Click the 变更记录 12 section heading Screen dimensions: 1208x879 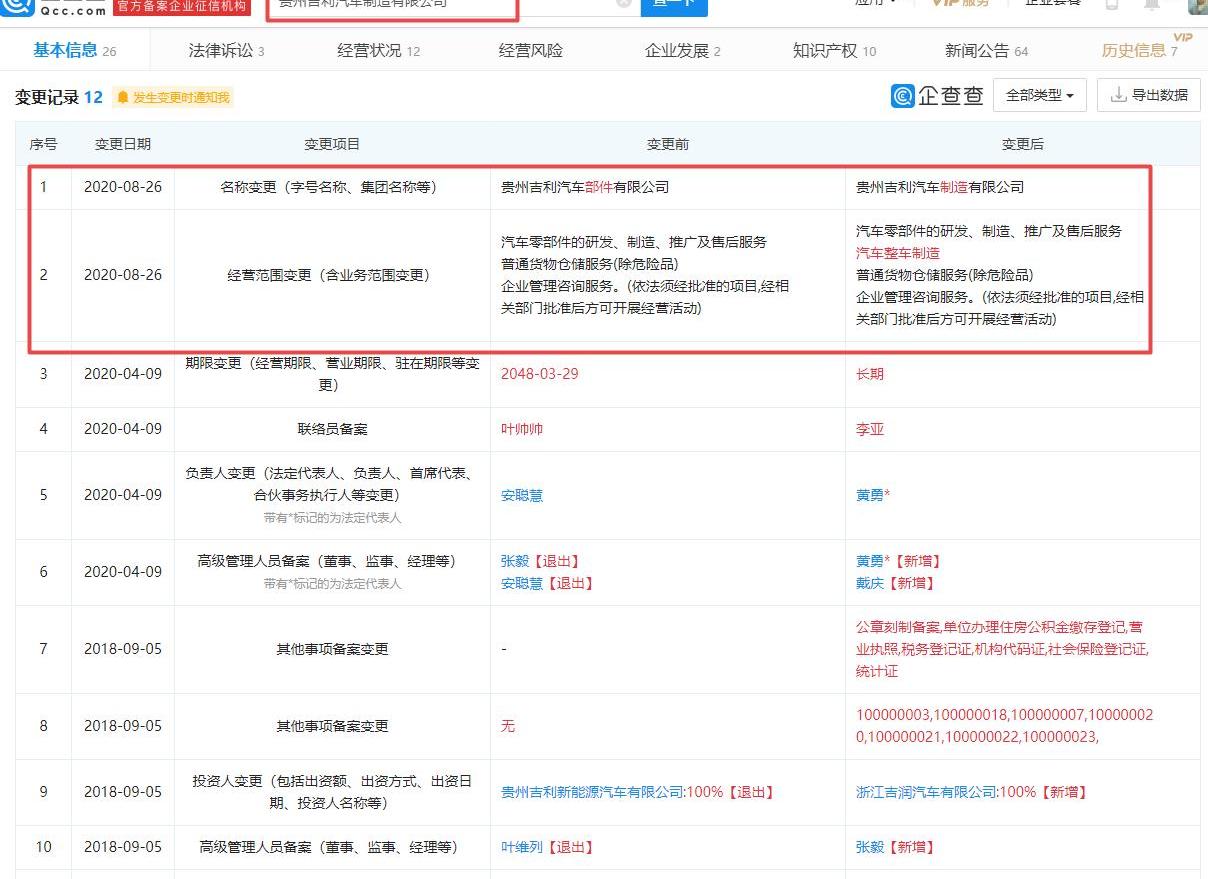(59, 97)
